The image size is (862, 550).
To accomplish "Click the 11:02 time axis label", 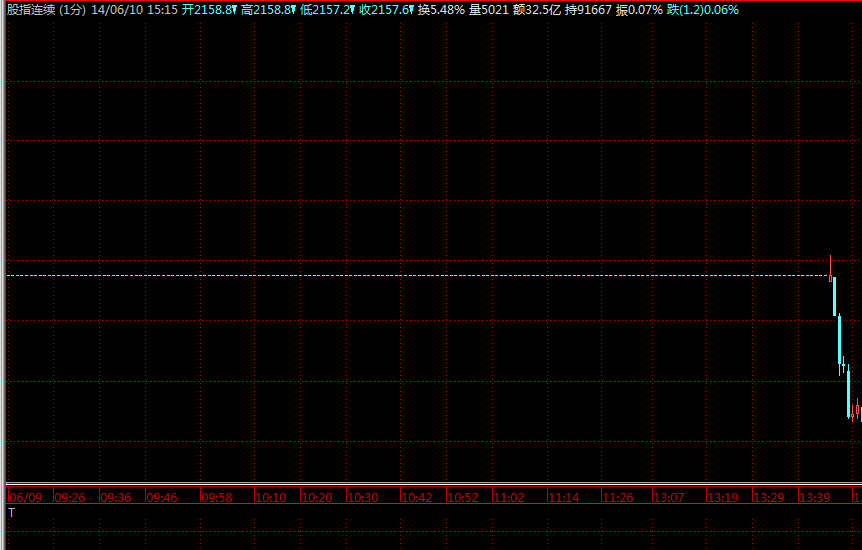I will coord(509,497).
